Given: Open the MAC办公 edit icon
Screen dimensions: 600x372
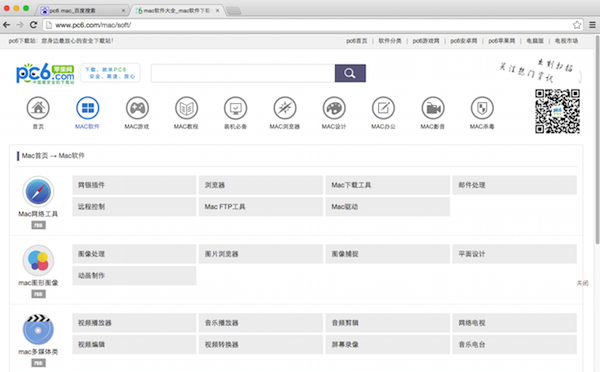Looking at the screenshot, I should 383,108.
